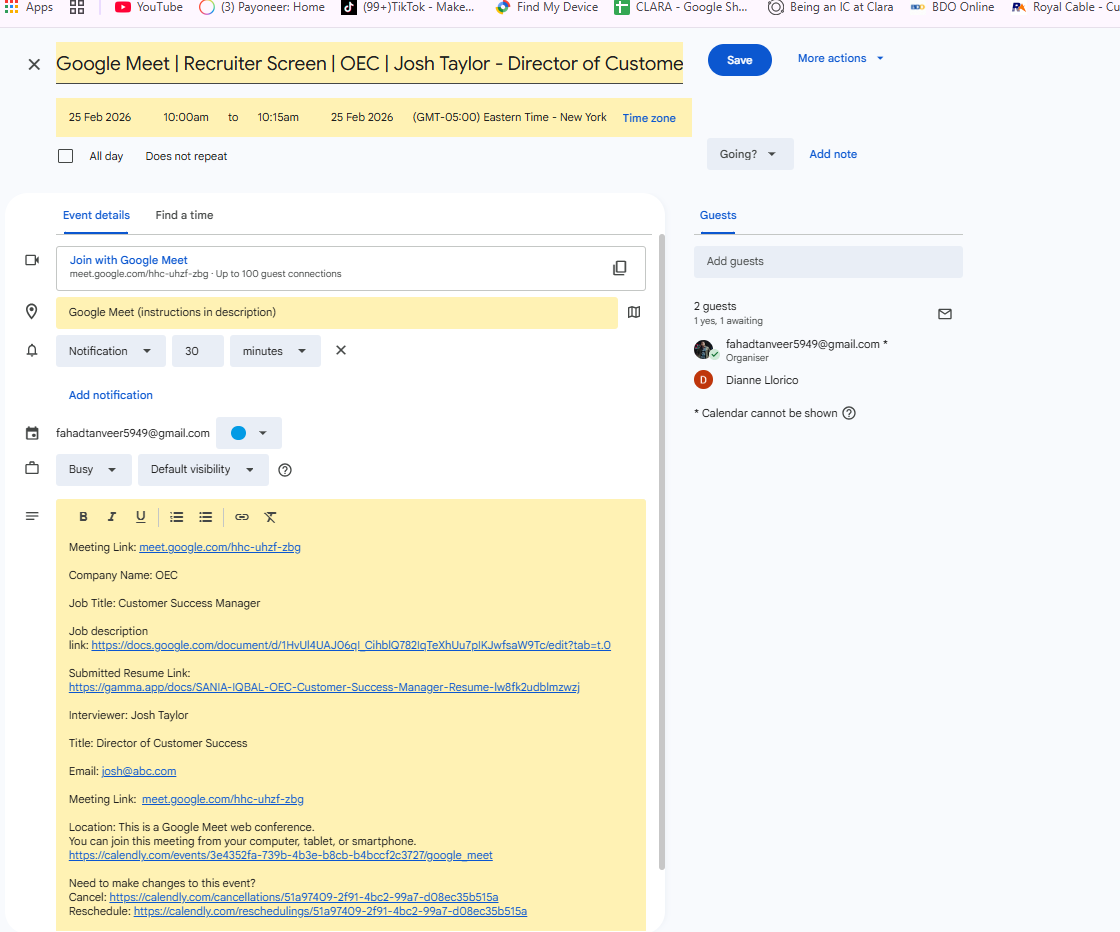The height and width of the screenshot is (932, 1120).
Task: Open the tab groups grid icon
Action: coord(77,7)
